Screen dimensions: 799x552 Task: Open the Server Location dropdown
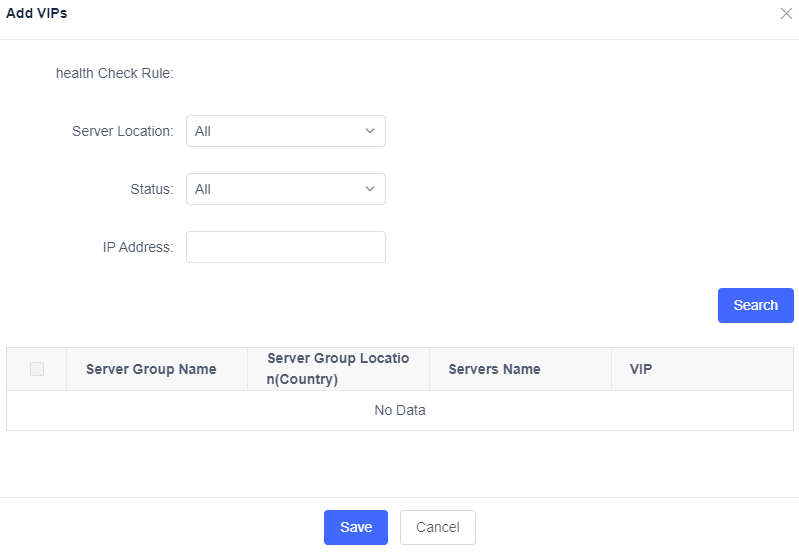tap(275, 131)
